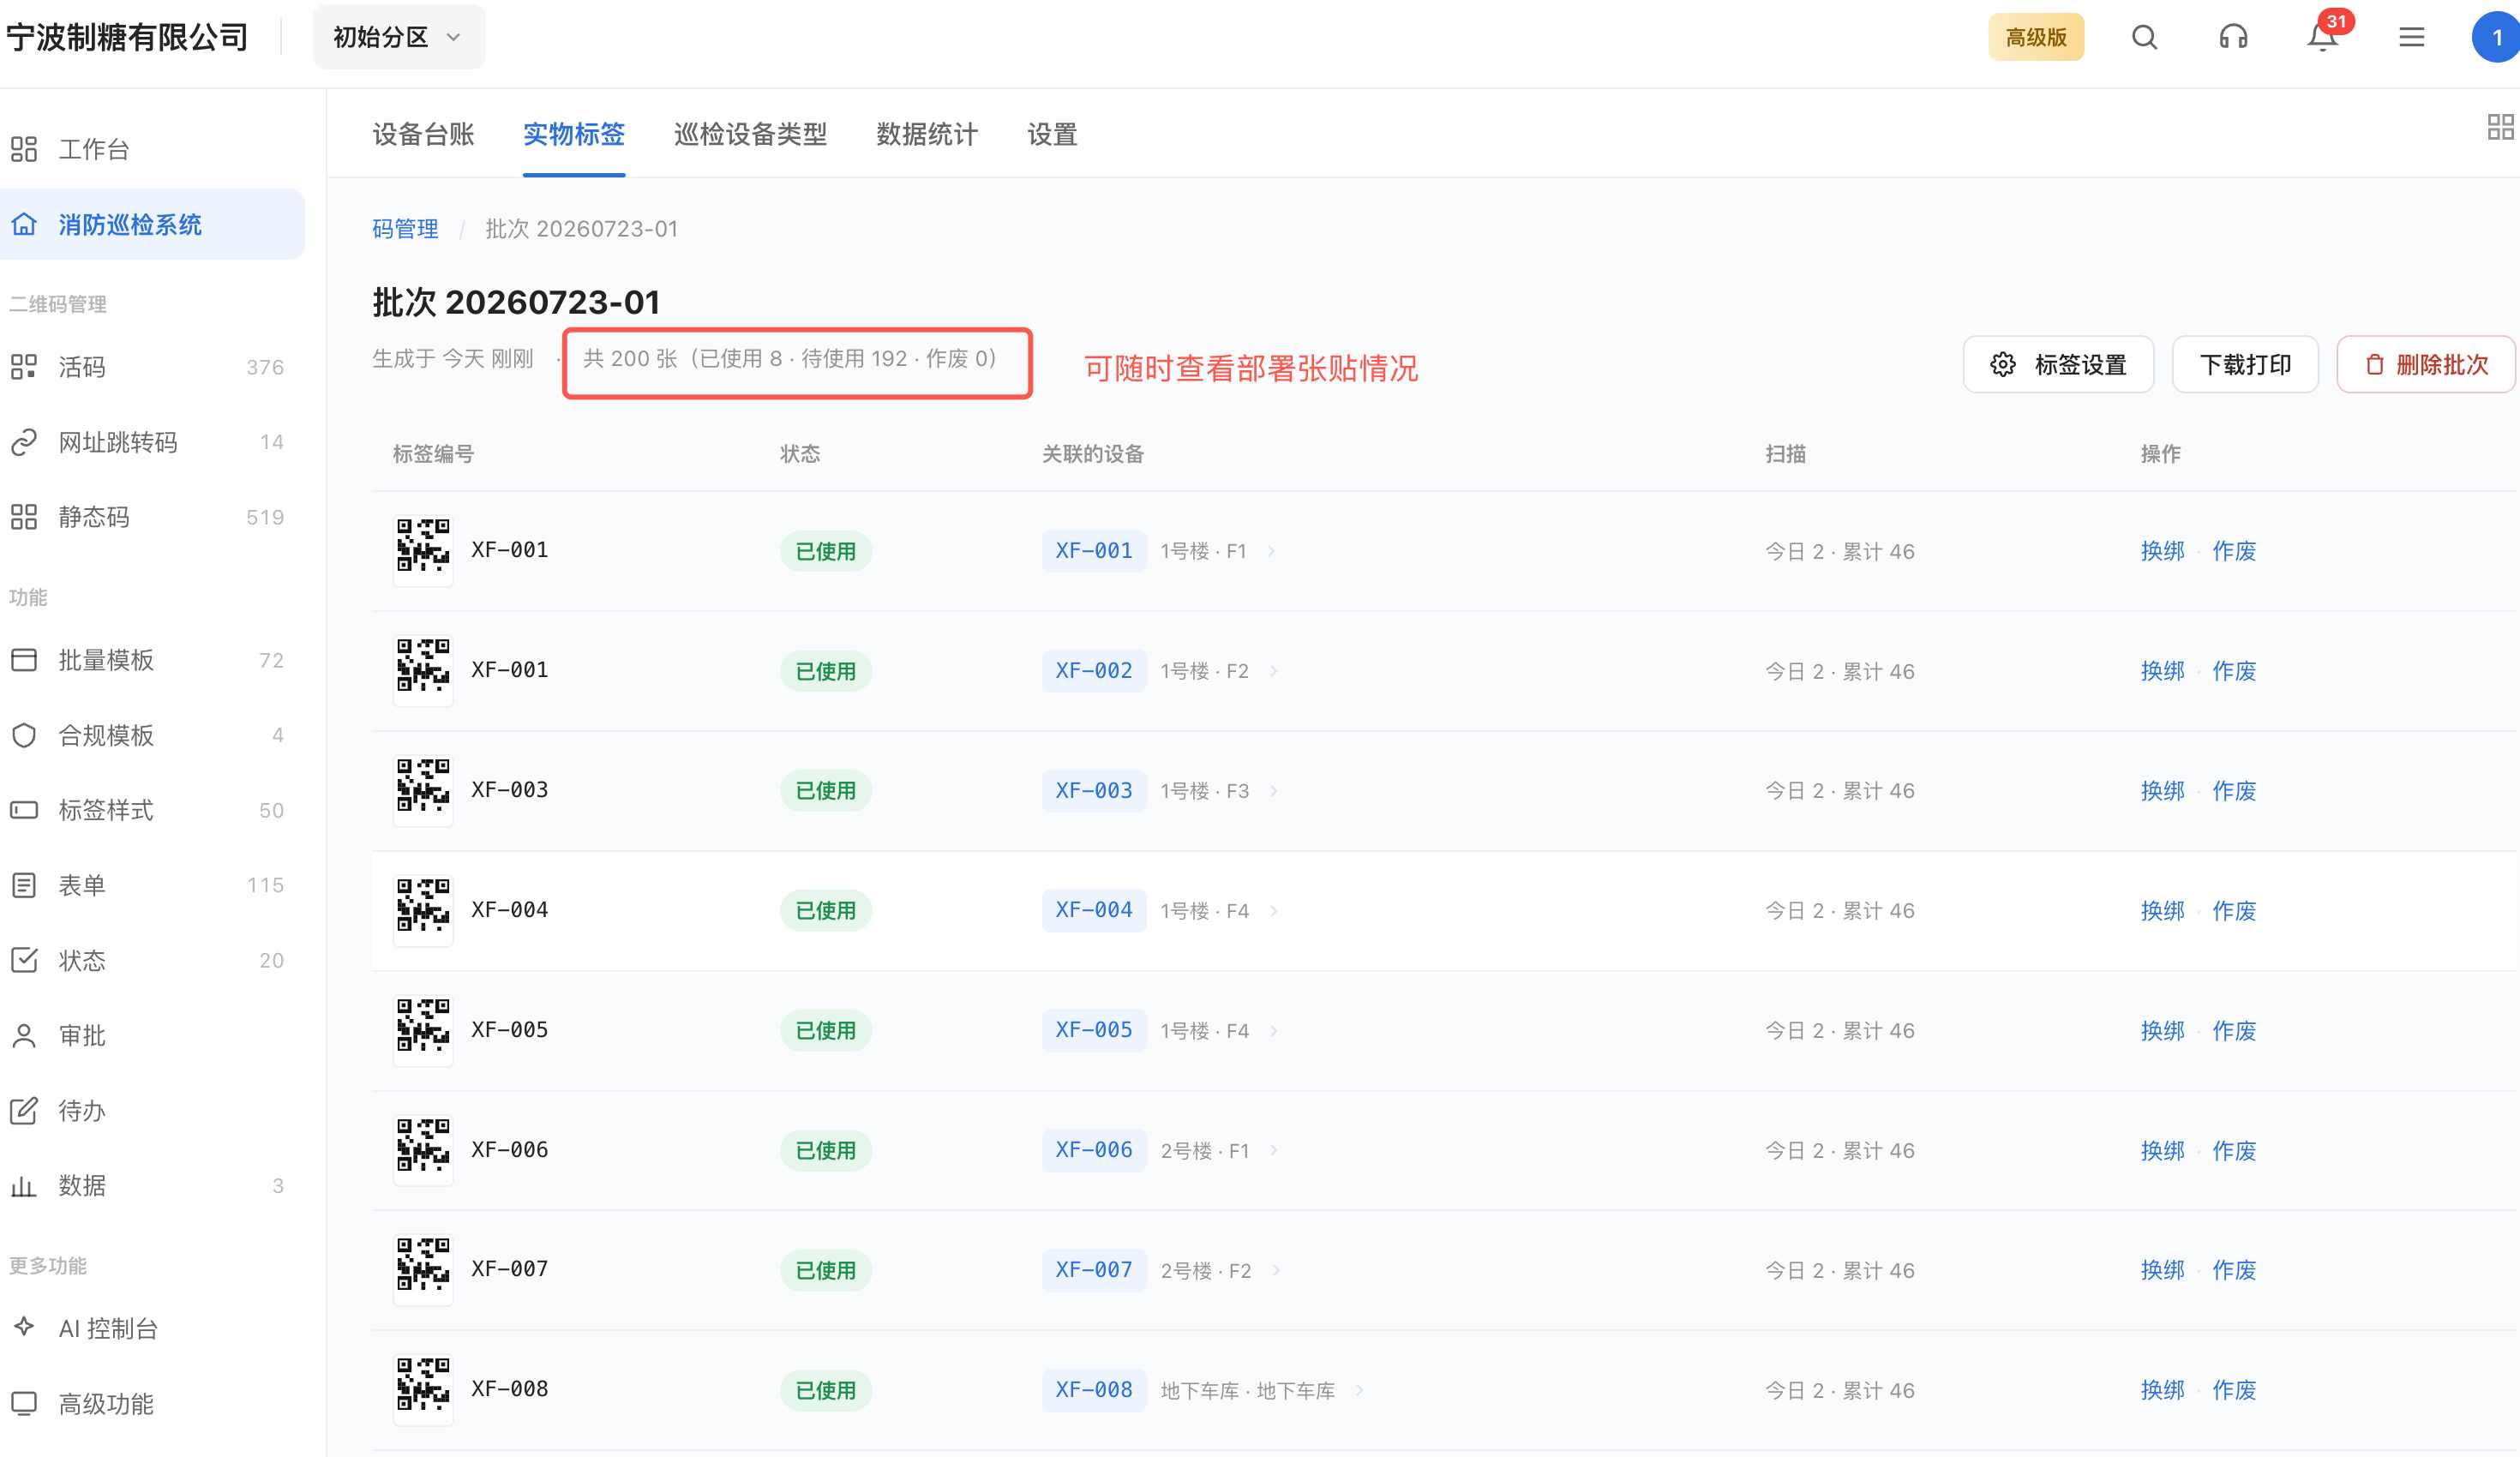The width and height of the screenshot is (2520, 1457).
Task: Click 作废 for XF-005 row
Action: [x=2234, y=1030]
